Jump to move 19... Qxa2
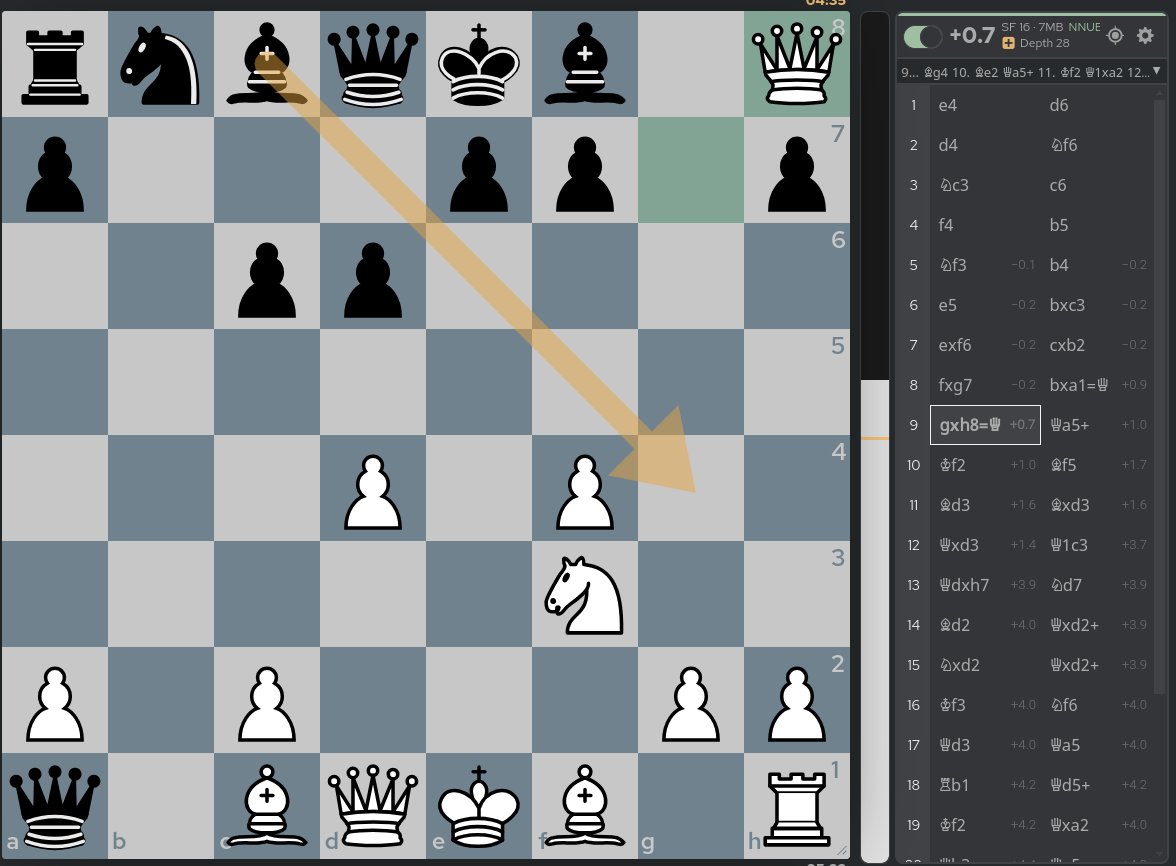This screenshot has height=866, width=1176. 1096,825
